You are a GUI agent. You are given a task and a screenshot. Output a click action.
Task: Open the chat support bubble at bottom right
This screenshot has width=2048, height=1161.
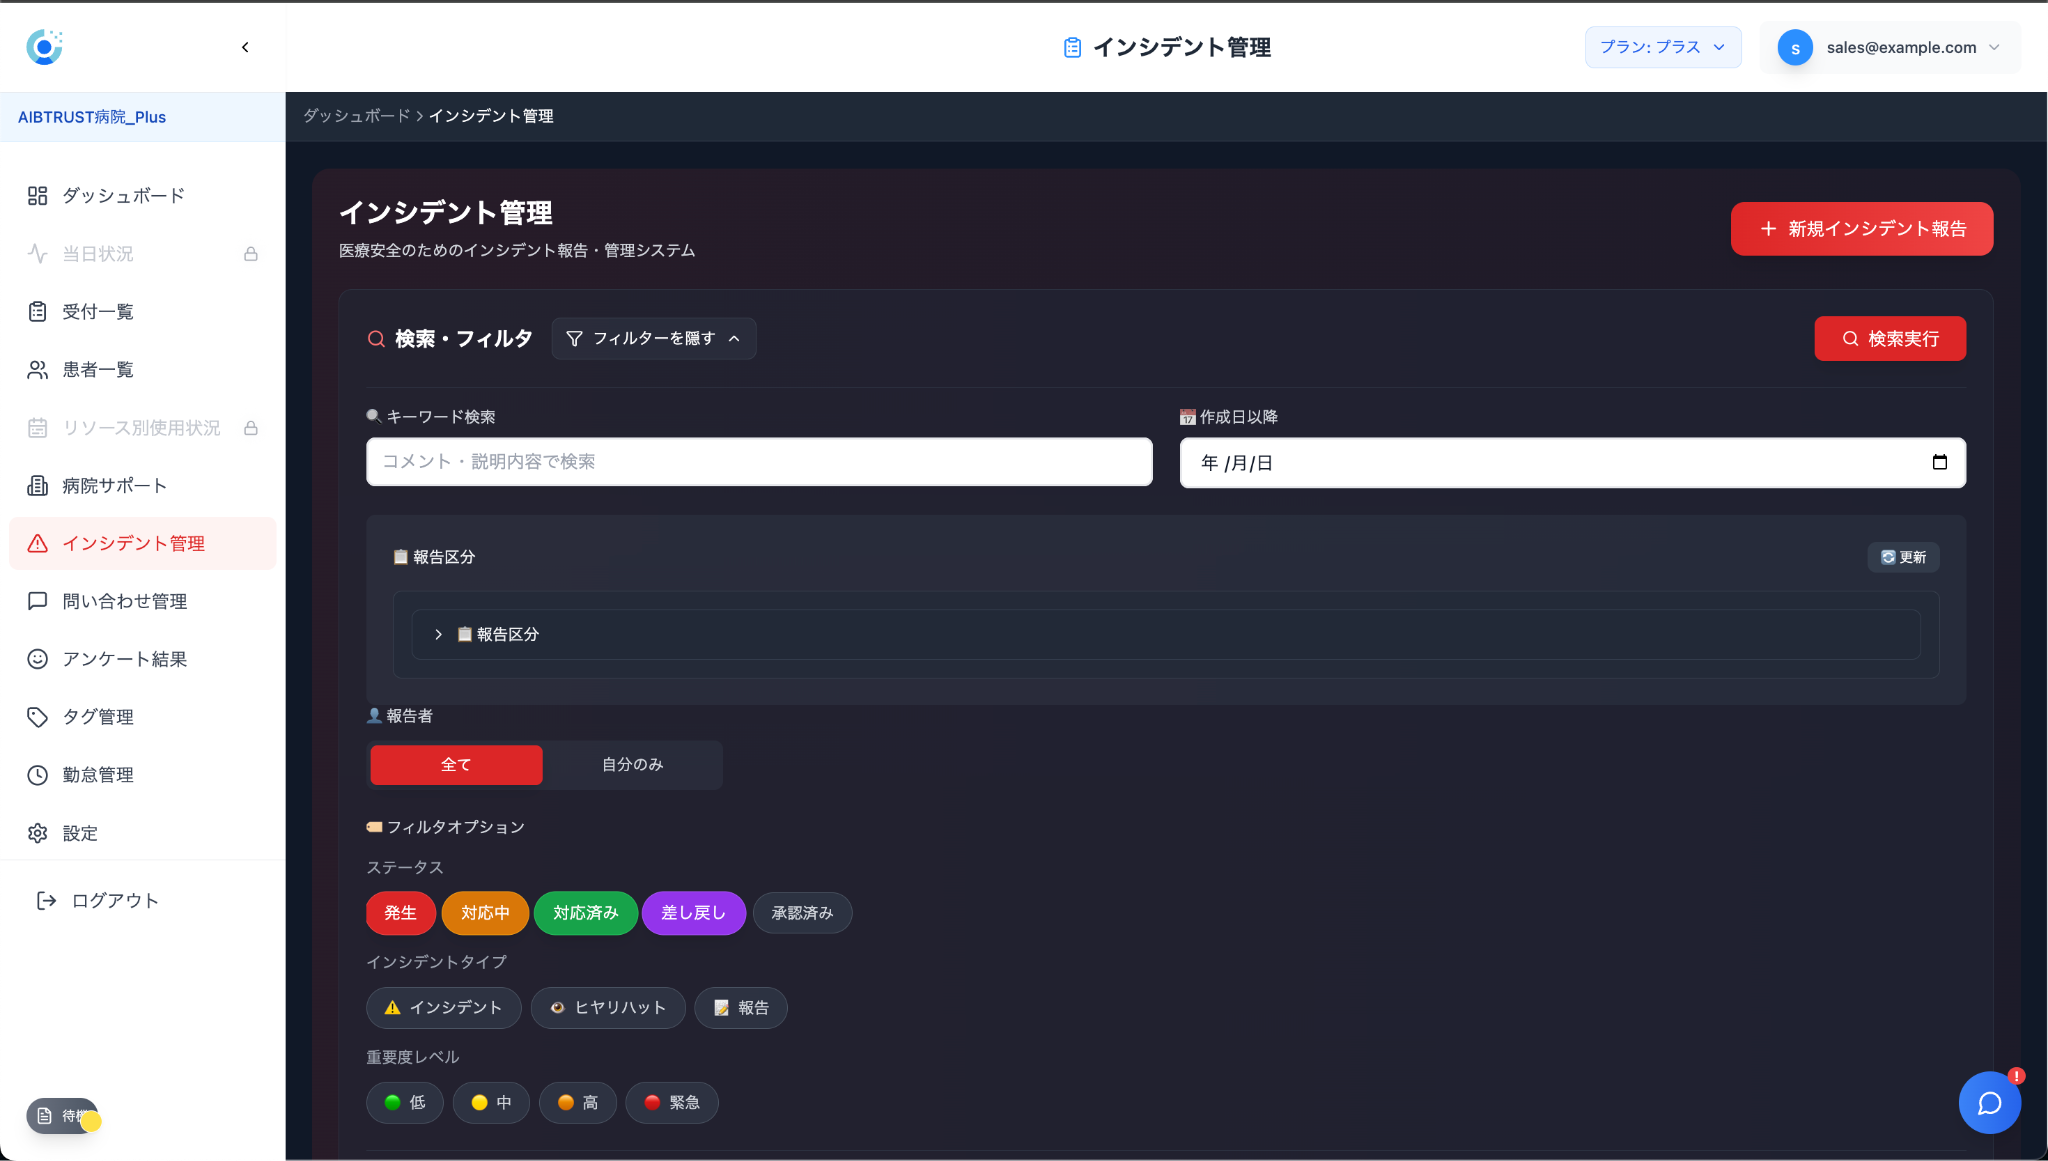click(x=1988, y=1103)
